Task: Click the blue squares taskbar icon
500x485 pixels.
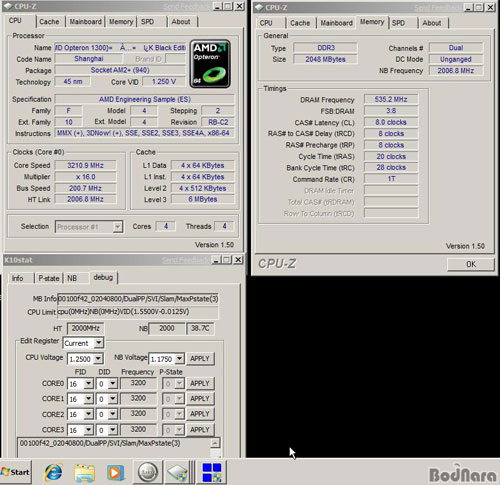Action: click(212, 472)
